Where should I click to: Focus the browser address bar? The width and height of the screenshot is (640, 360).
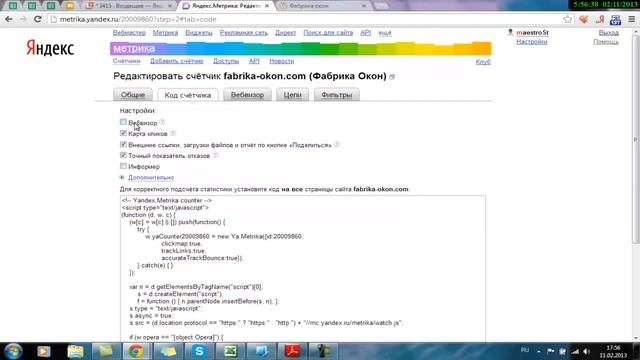(304, 19)
